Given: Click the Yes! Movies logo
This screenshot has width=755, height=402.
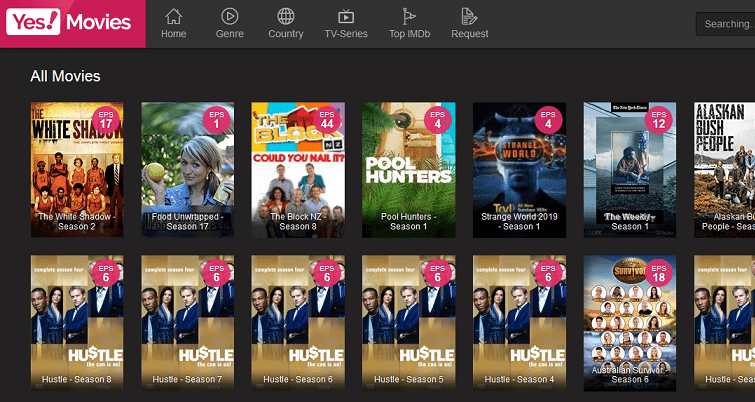Looking at the screenshot, I should tap(72, 22).
